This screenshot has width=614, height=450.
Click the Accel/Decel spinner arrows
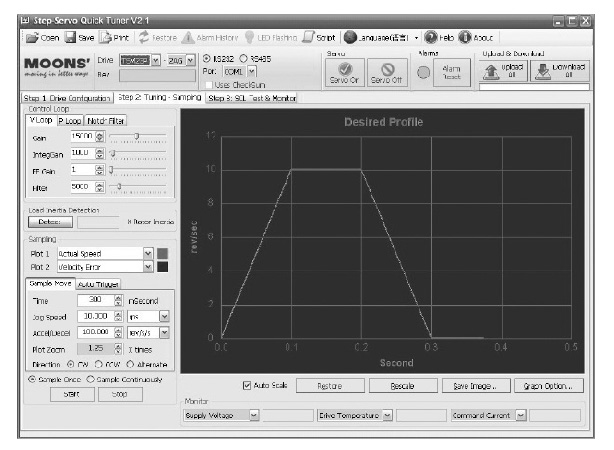click(118, 333)
